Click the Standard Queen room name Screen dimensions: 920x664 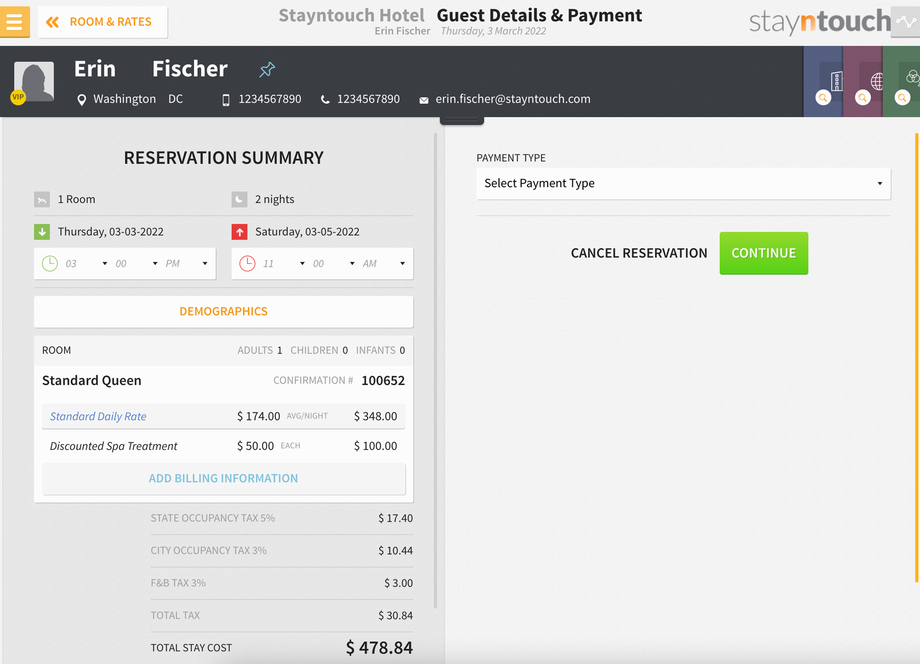(x=92, y=381)
